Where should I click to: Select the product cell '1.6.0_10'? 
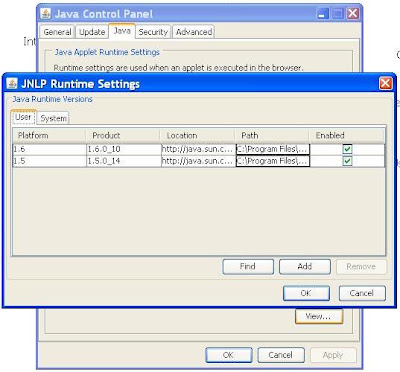[x=124, y=149]
